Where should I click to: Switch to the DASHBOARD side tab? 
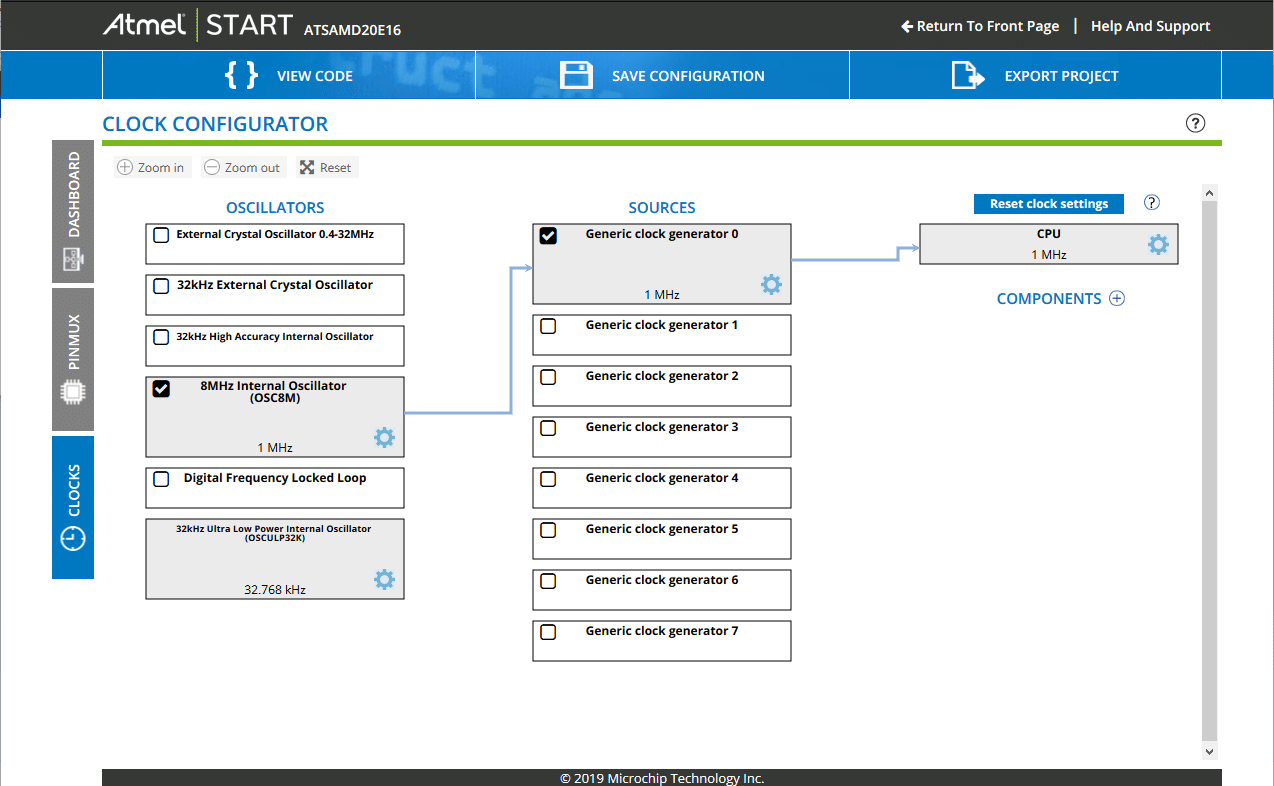[x=73, y=212]
